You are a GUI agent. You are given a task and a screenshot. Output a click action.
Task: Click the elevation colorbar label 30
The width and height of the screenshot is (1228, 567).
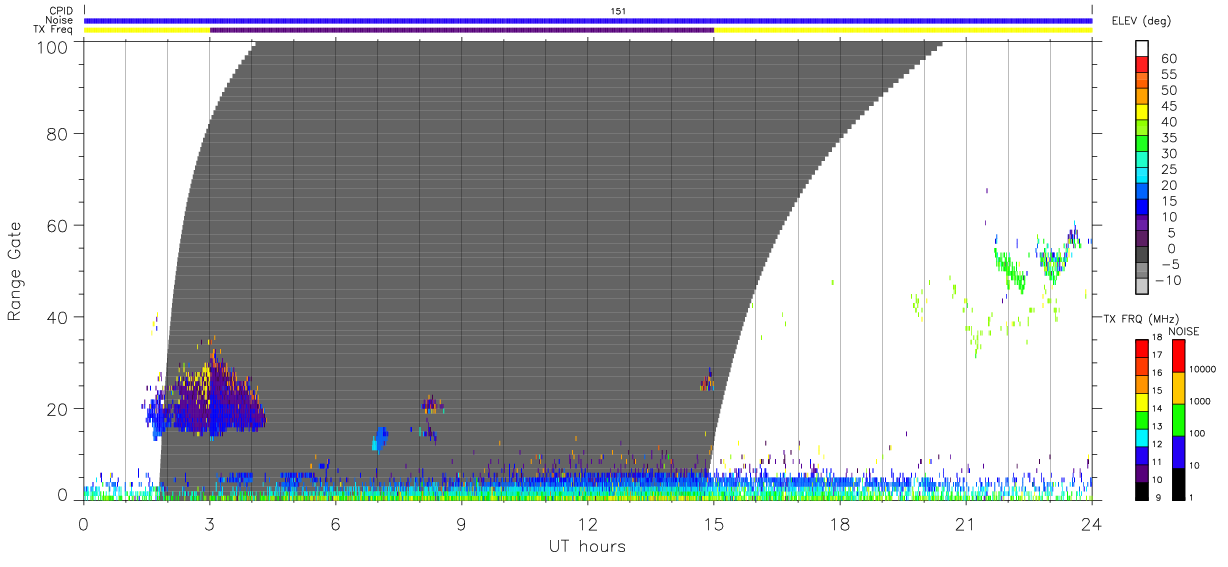[1169, 153]
